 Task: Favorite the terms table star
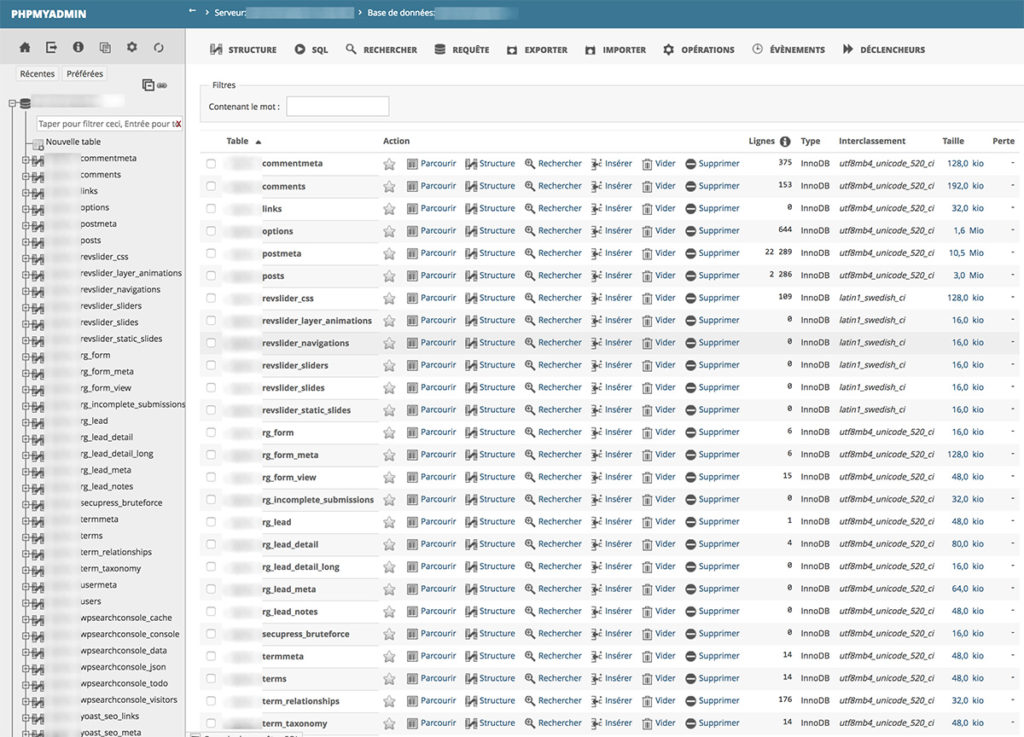[389, 679]
